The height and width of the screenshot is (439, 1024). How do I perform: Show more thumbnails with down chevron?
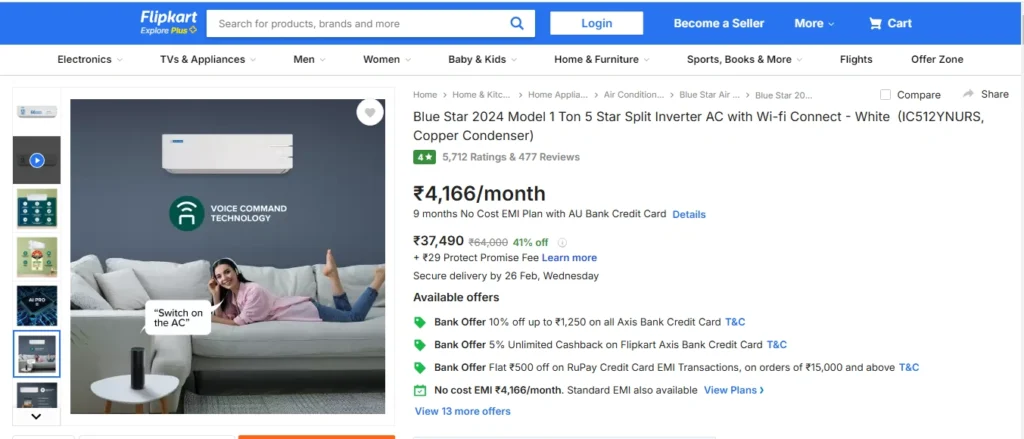coord(36,416)
